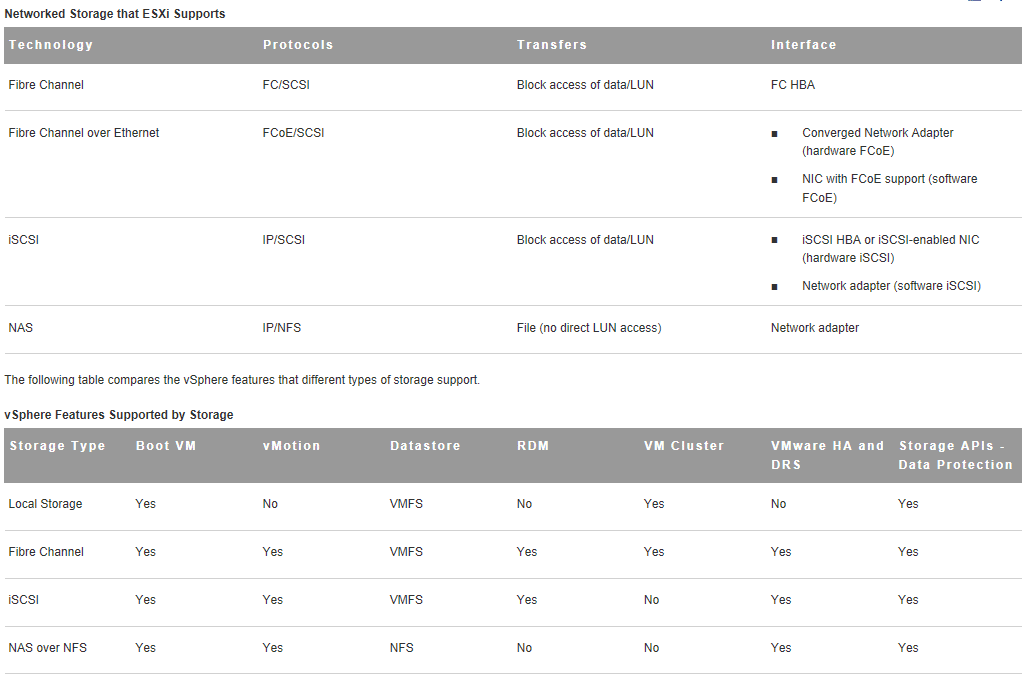1025x682 pixels.
Task: Select the RDM column header
Action: click(x=533, y=446)
